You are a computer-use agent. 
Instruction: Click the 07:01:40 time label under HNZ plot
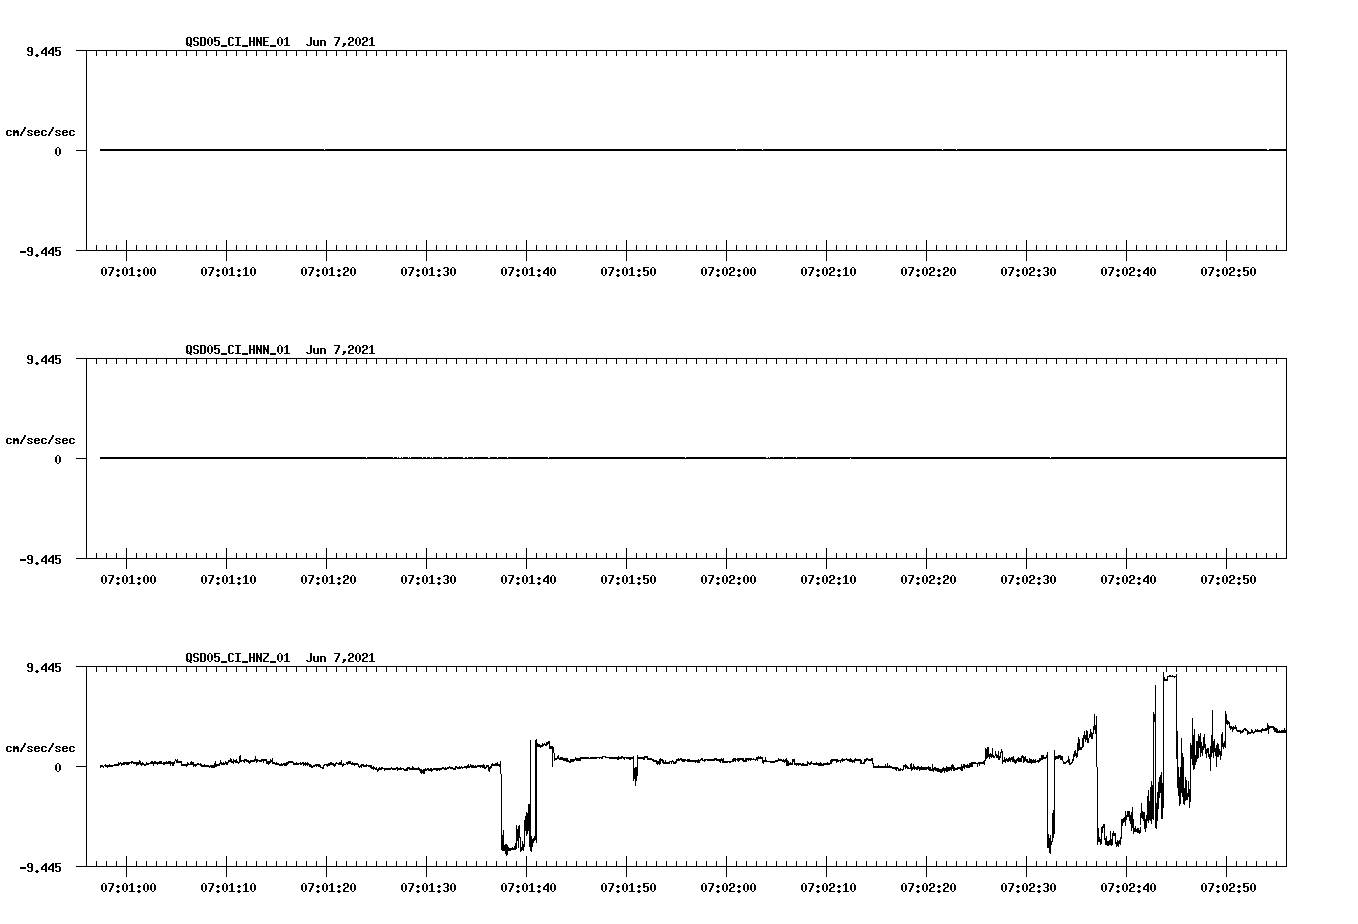coord(528,887)
